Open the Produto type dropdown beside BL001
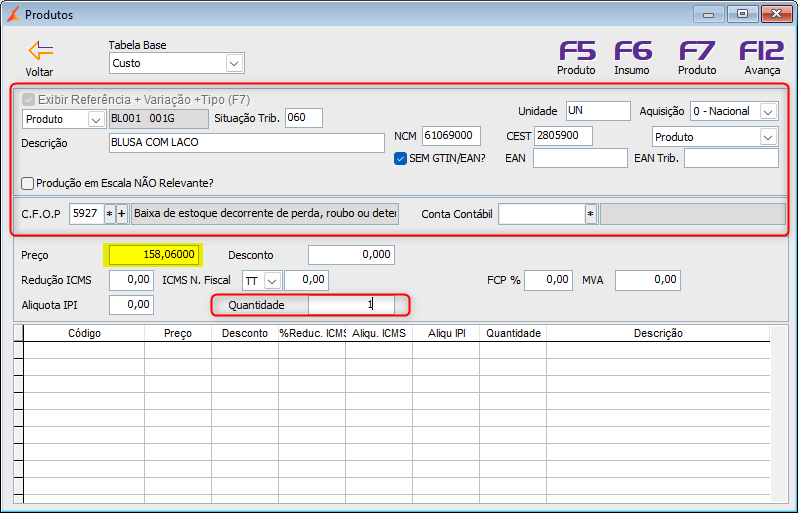Image resolution: width=798 pixels, height=513 pixels. coord(96,120)
